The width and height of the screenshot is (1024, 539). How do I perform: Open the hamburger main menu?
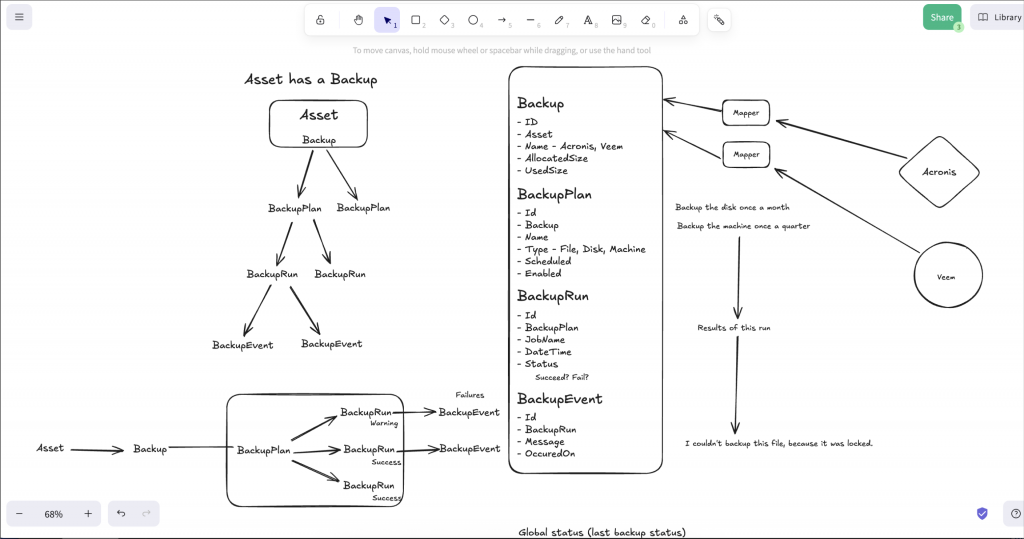[19, 17]
